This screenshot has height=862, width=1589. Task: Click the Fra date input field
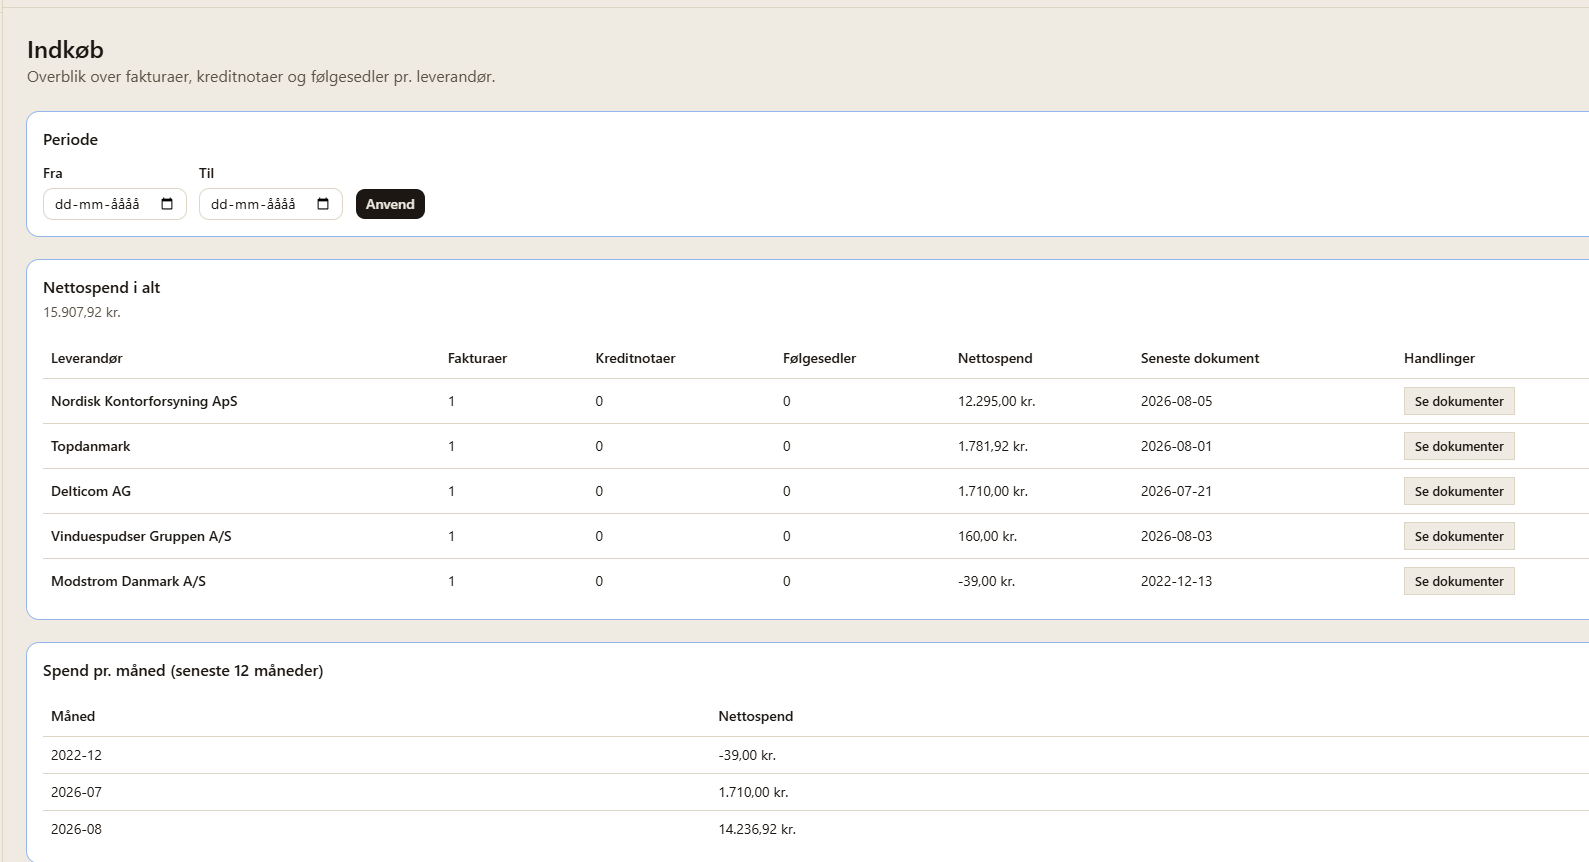[x=115, y=204]
